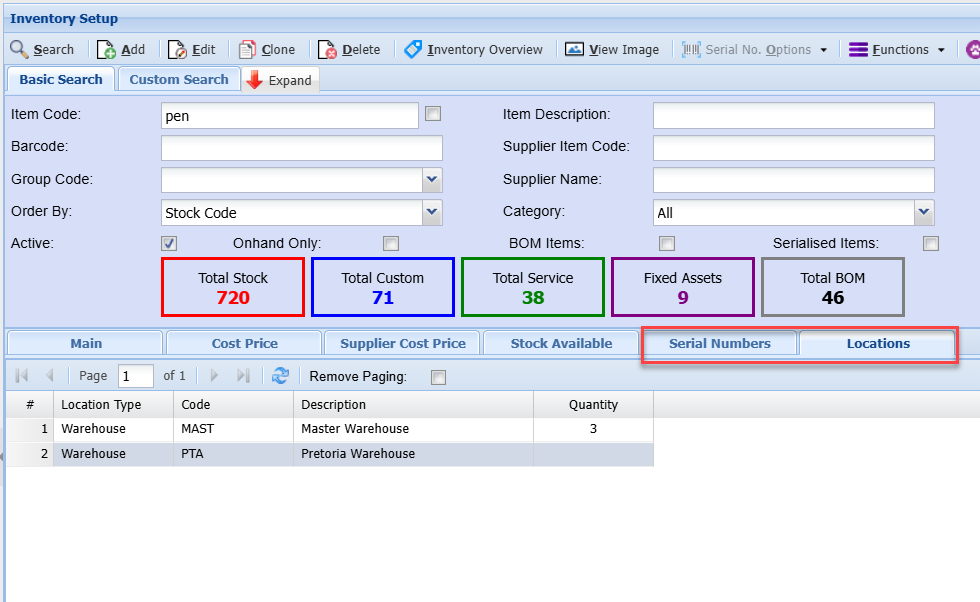Viewport: 980px width, 602px height.
Task: Open the Group Code dropdown
Action: click(x=432, y=180)
